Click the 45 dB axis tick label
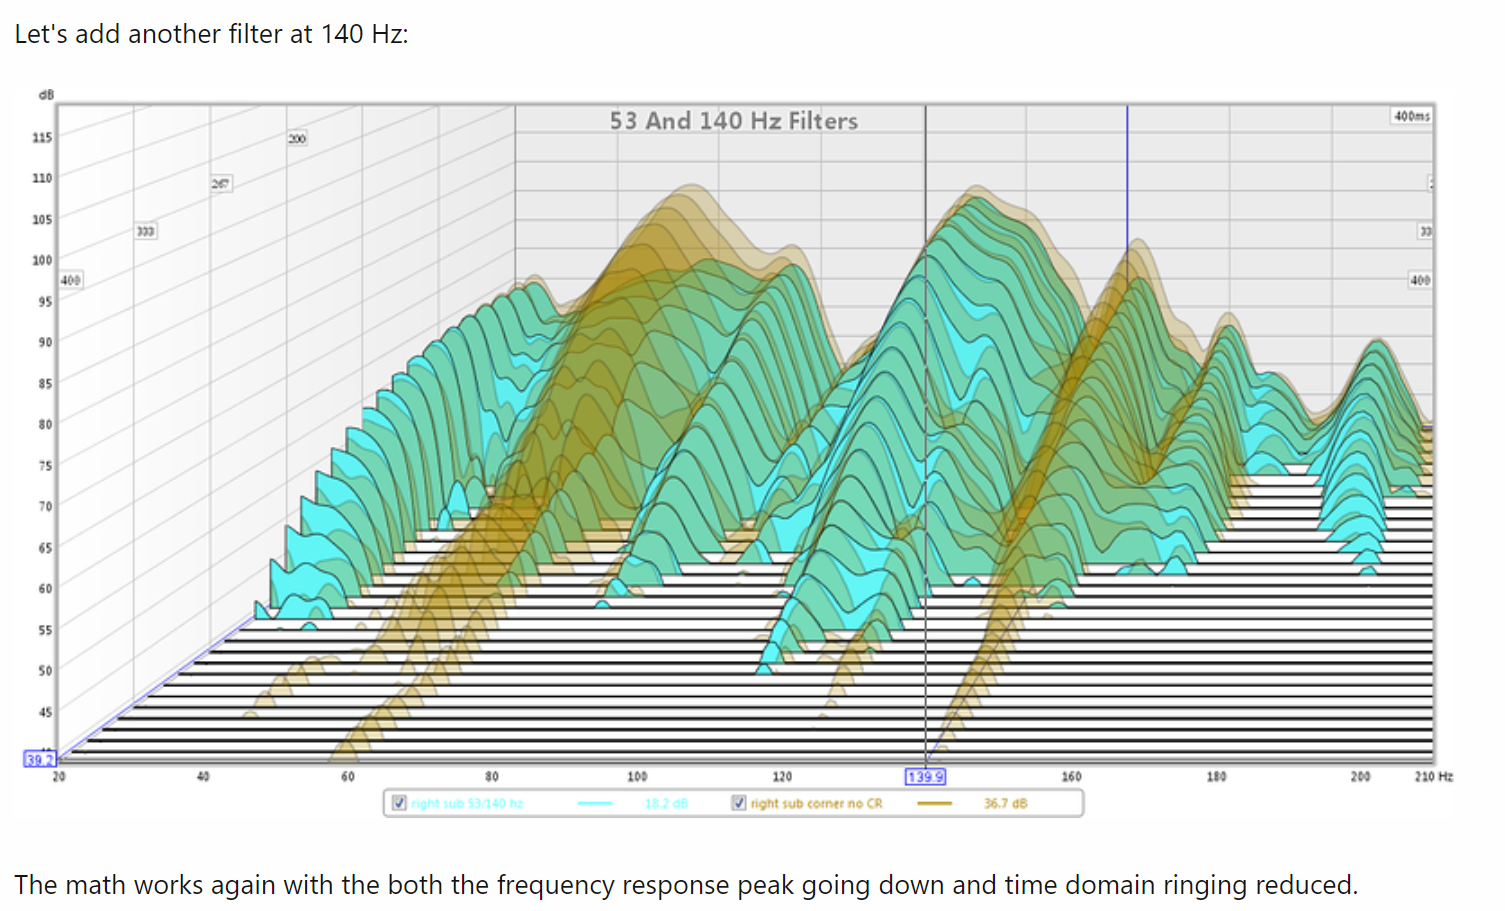Image resolution: width=1505 pixels, height=911 pixels. pyautogui.click(x=45, y=712)
